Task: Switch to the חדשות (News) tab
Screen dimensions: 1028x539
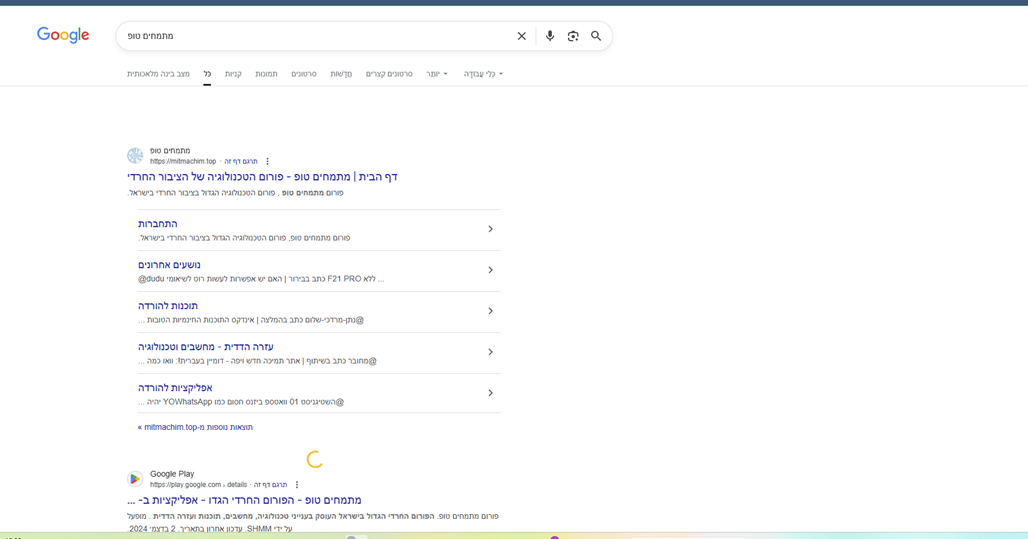Action: pos(341,74)
